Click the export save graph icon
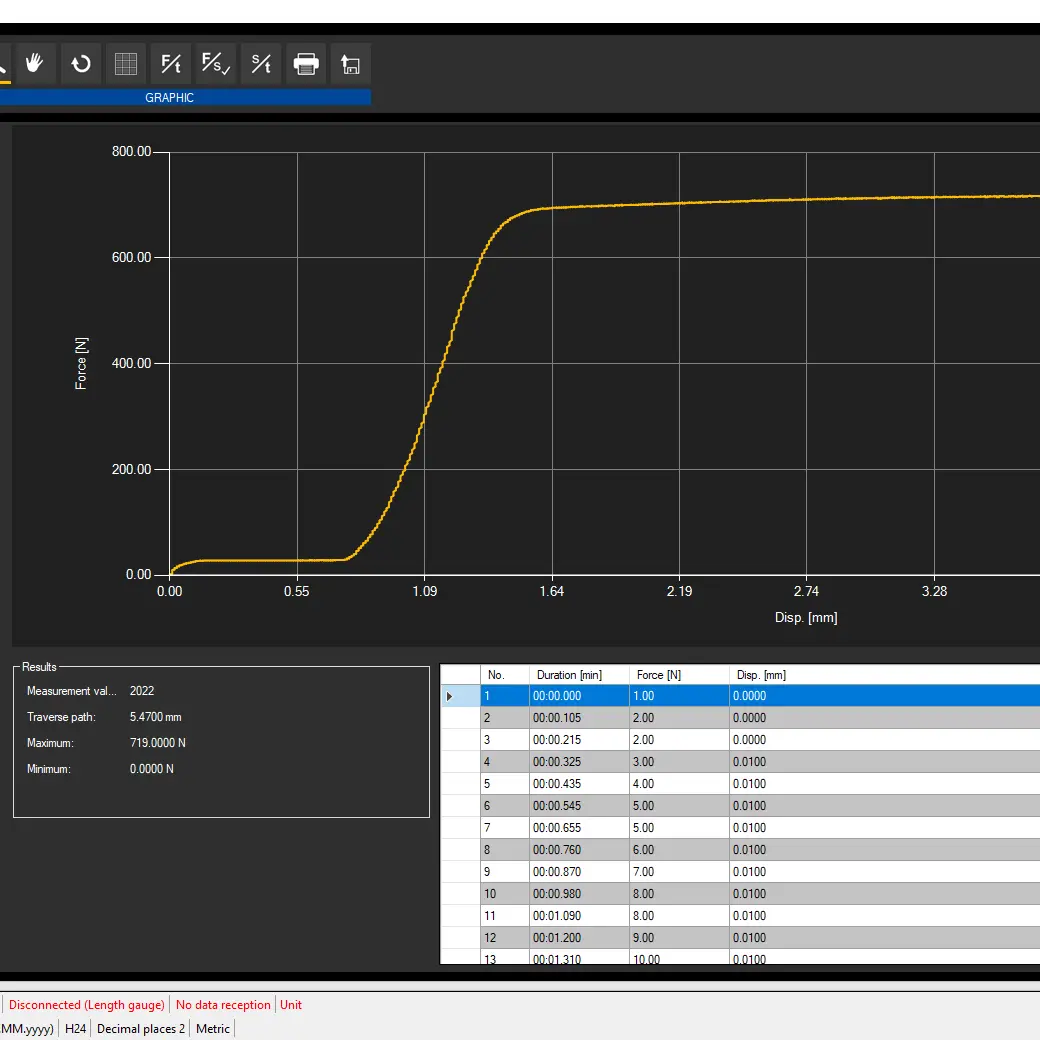The height and width of the screenshot is (1040, 1040). point(351,64)
